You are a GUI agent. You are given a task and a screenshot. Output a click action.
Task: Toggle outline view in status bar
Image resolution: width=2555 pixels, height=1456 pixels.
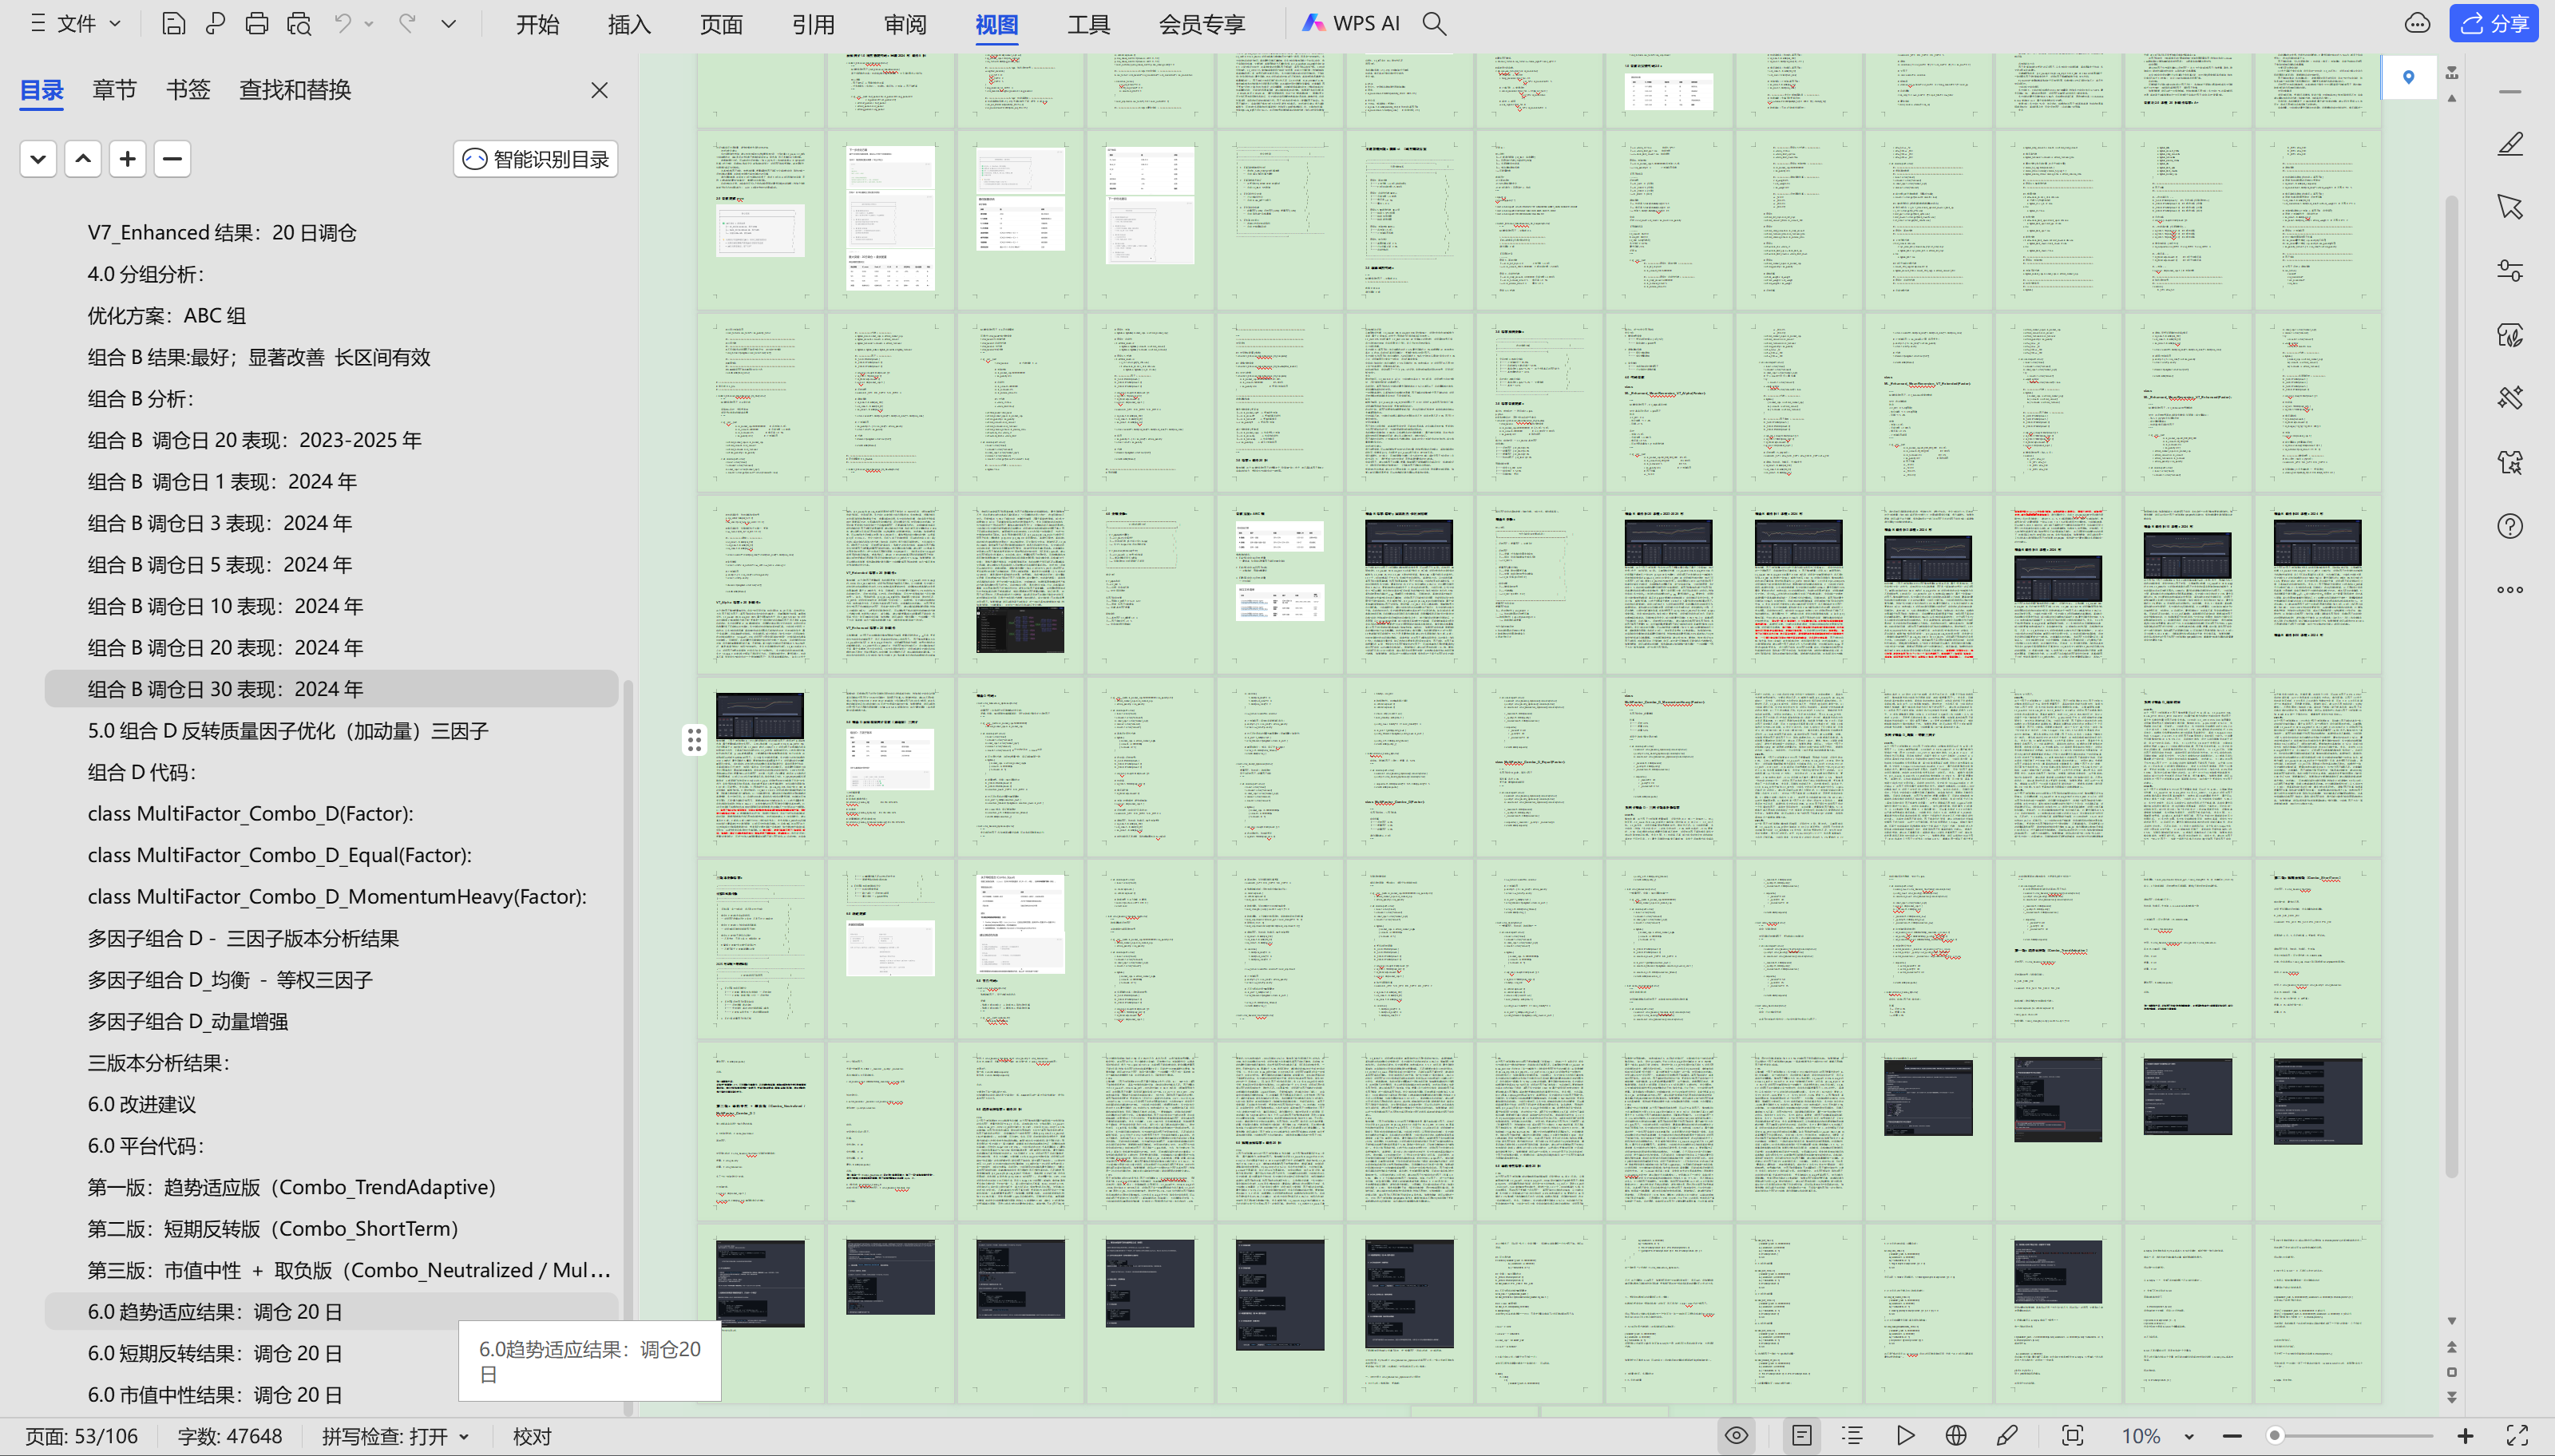point(1852,1436)
